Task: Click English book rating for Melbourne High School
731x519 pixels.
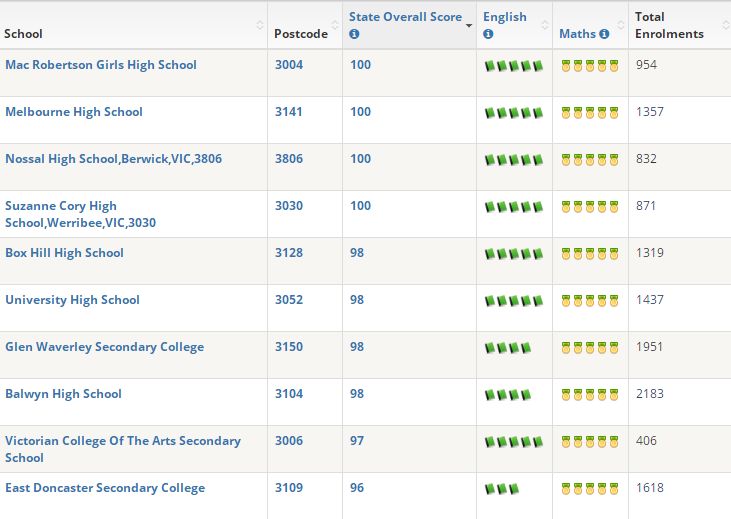Action: [514, 113]
